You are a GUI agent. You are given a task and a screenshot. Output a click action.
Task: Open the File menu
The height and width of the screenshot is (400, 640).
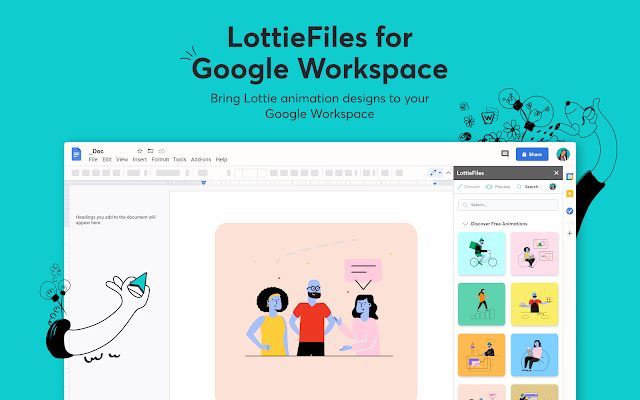[x=93, y=160]
